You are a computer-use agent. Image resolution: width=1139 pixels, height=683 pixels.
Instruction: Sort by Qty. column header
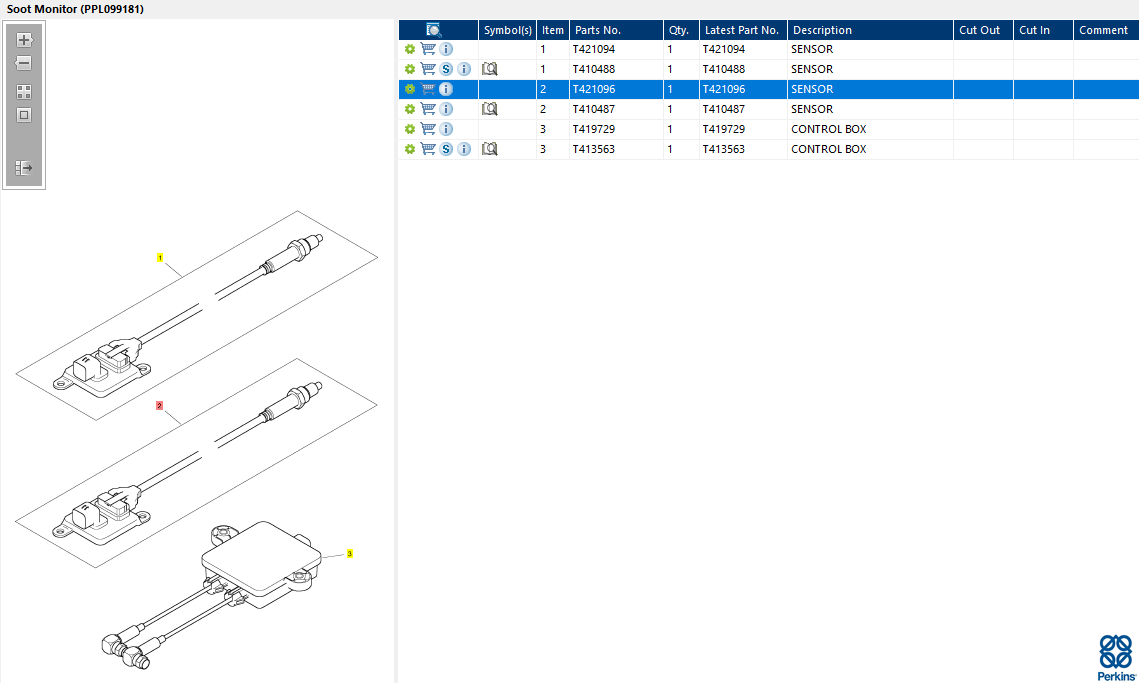coord(681,30)
